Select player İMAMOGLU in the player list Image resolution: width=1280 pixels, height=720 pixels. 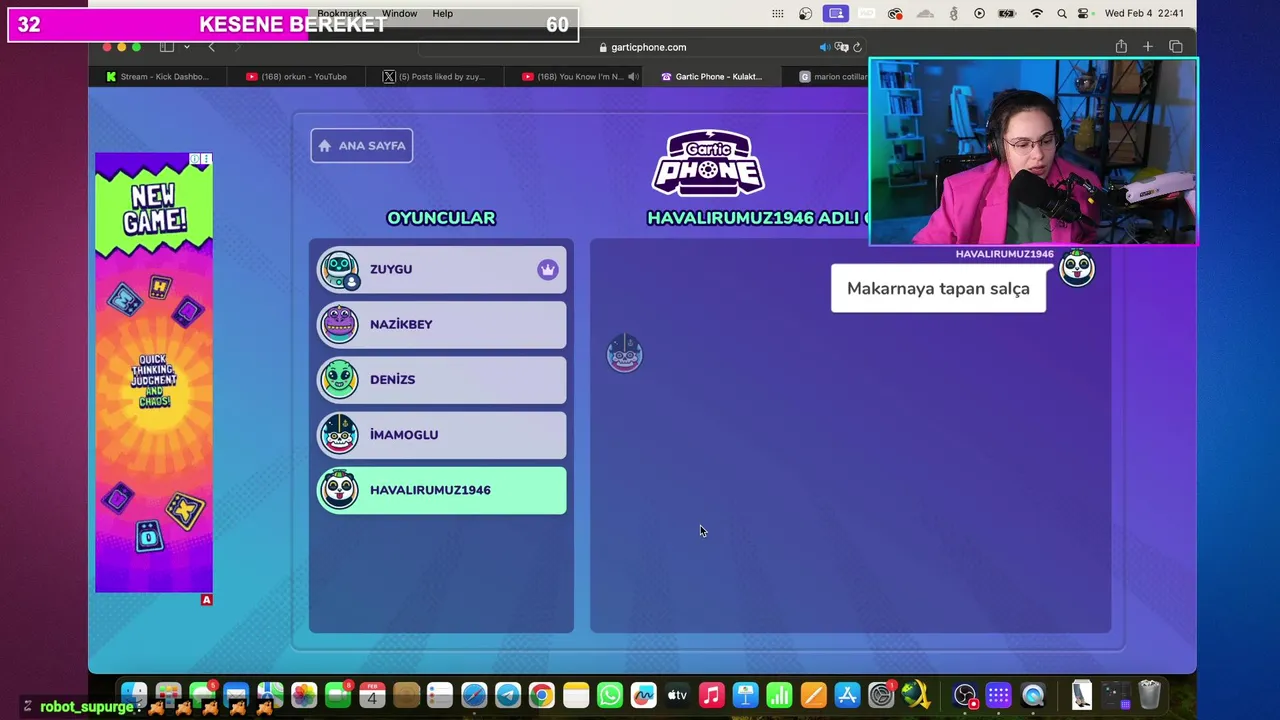[x=442, y=434]
